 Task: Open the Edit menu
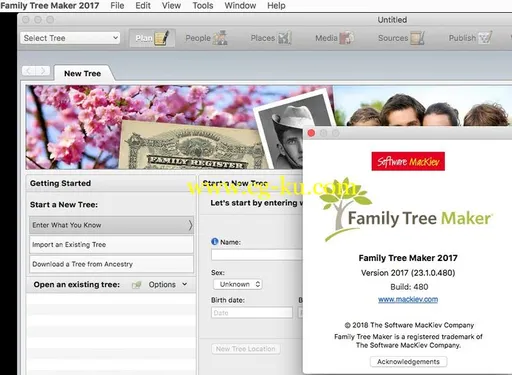[x=143, y=6]
